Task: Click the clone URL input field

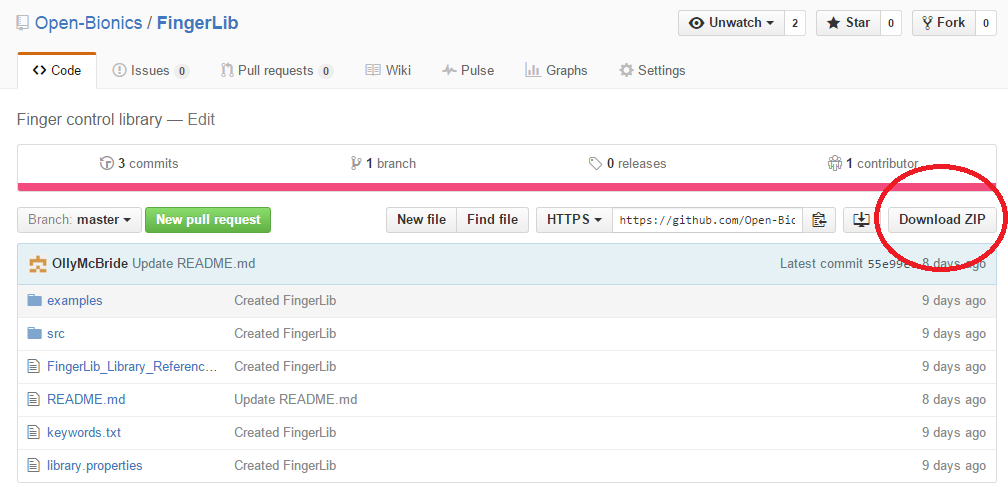Action: (x=707, y=220)
